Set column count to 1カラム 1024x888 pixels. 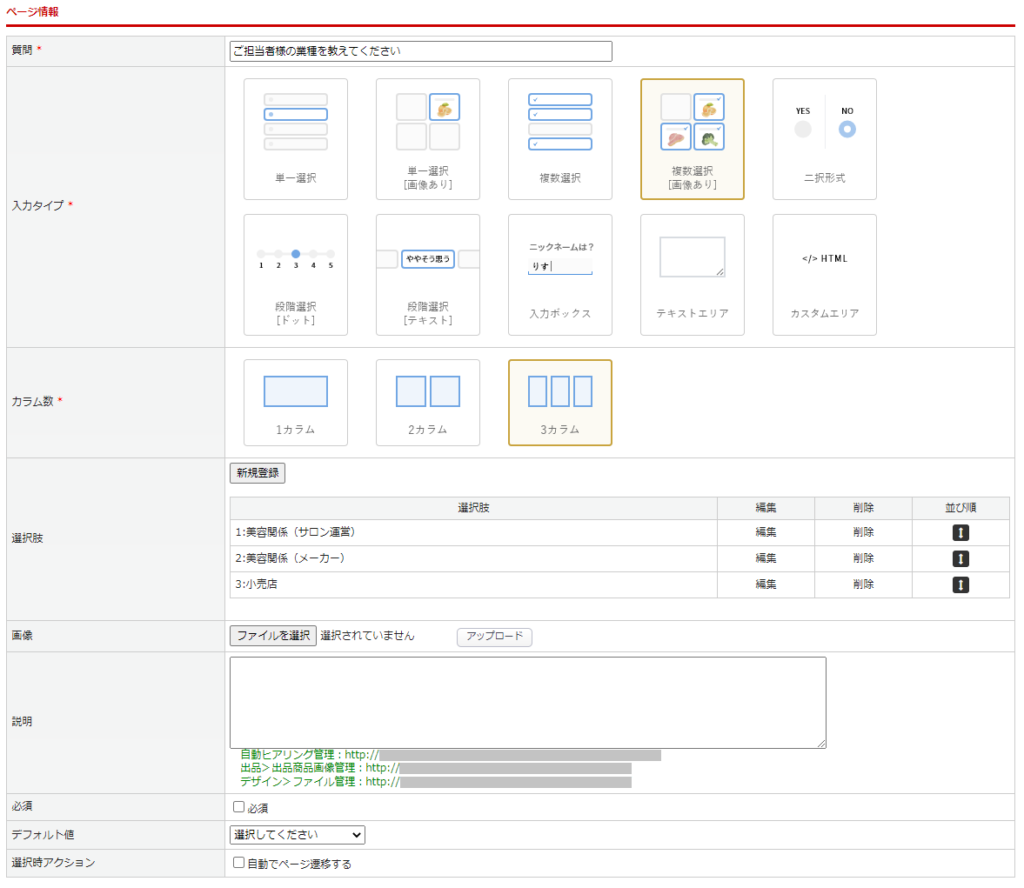point(295,402)
